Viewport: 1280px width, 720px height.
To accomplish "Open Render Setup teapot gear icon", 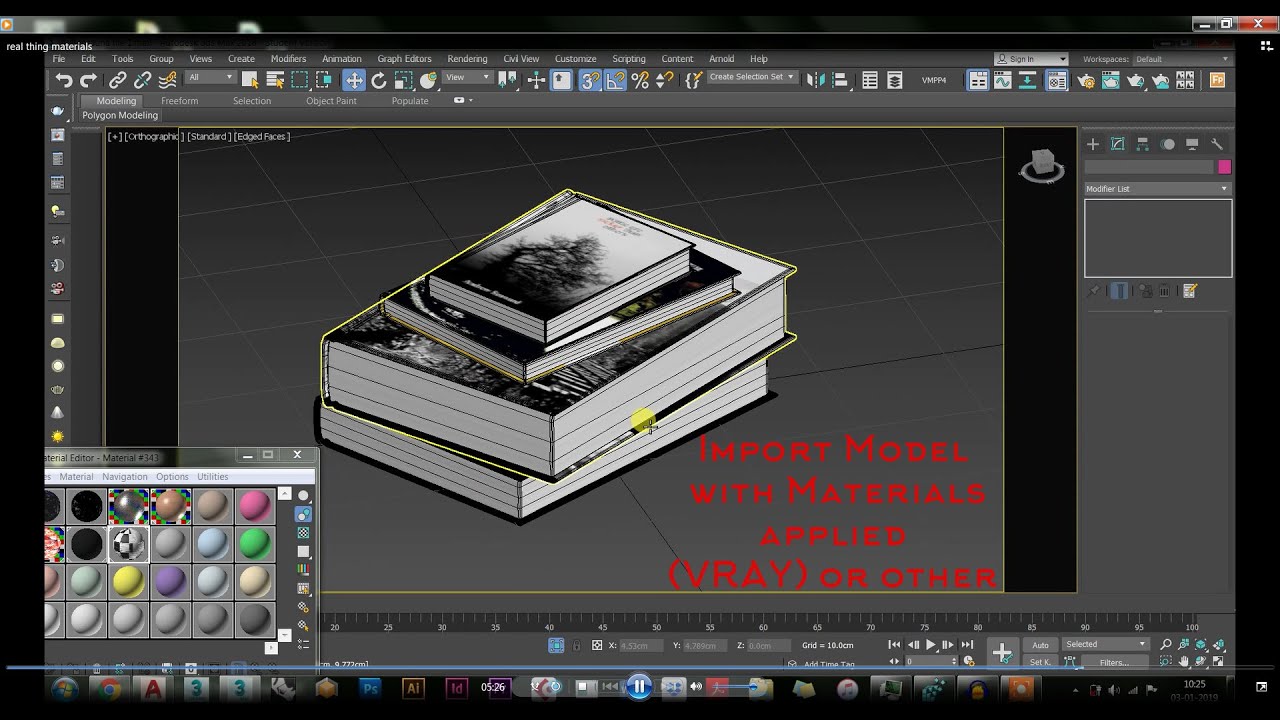I will click(x=1086, y=81).
